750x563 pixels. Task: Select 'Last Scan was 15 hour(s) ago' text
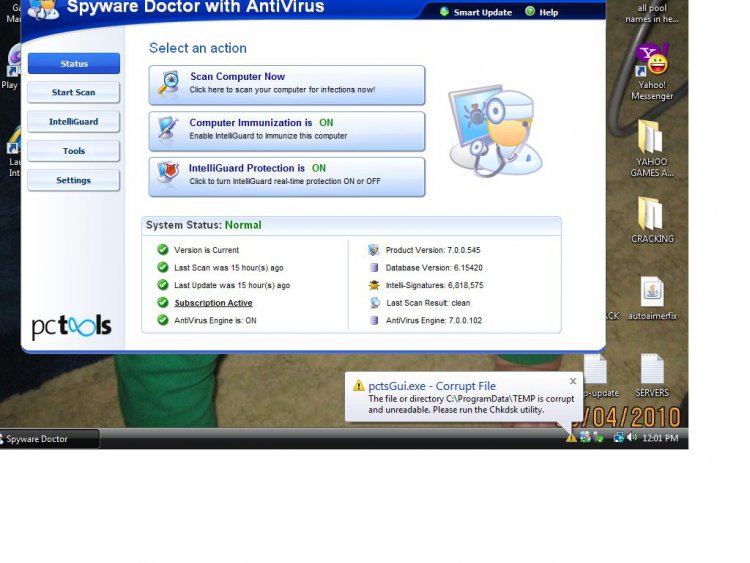(229, 268)
